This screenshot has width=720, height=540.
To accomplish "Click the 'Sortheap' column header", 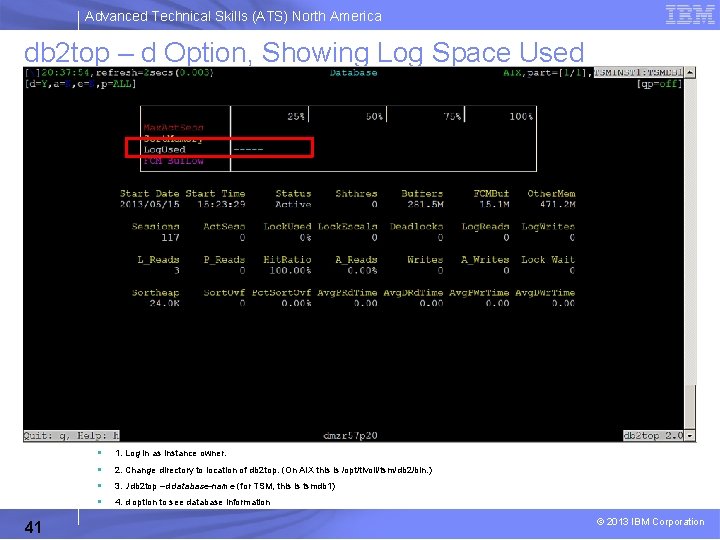I will [156, 292].
